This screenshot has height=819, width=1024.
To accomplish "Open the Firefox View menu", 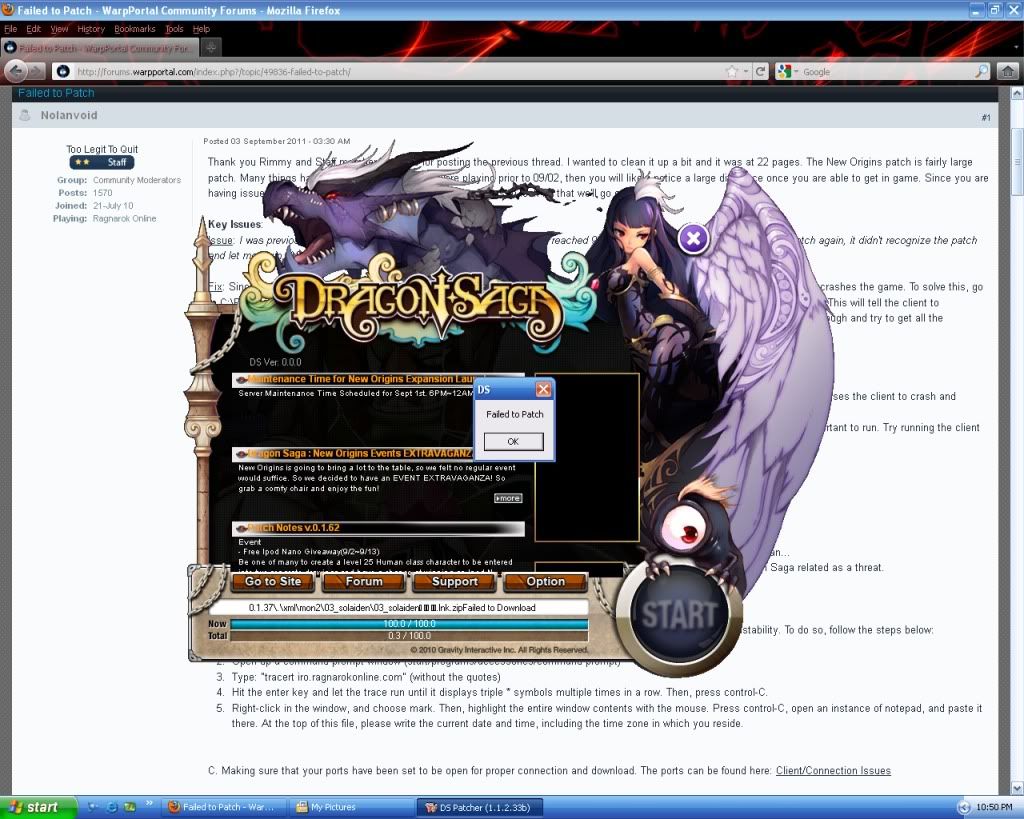I will pyautogui.click(x=59, y=29).
